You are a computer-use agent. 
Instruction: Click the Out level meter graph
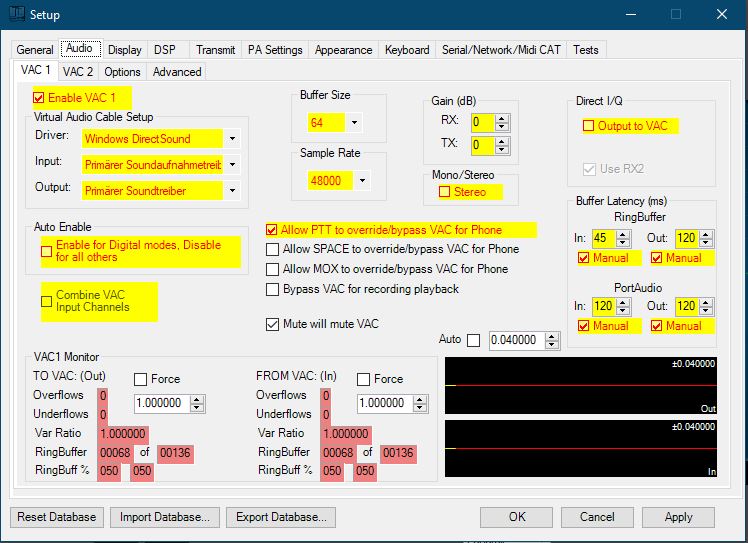point(582,385)
